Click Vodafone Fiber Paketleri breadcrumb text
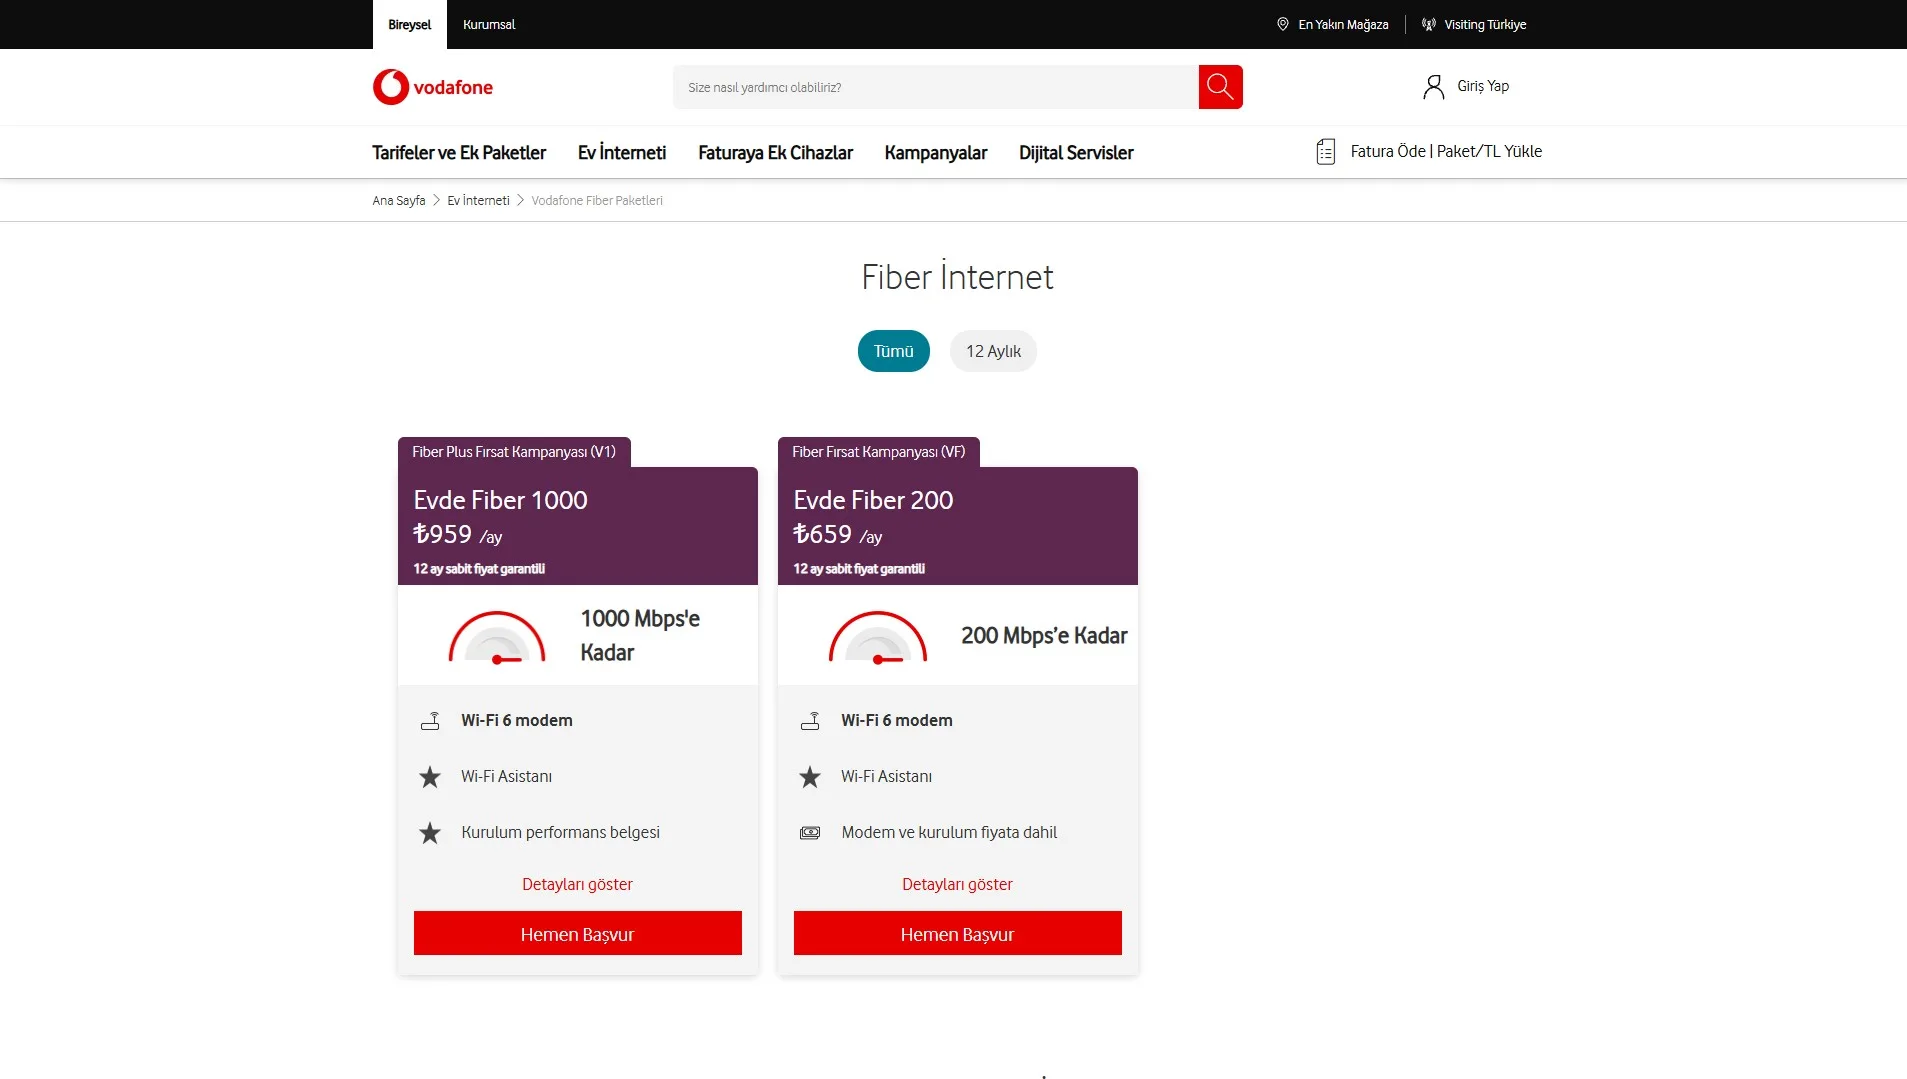 pyautogui.click(x=597, y=200)
